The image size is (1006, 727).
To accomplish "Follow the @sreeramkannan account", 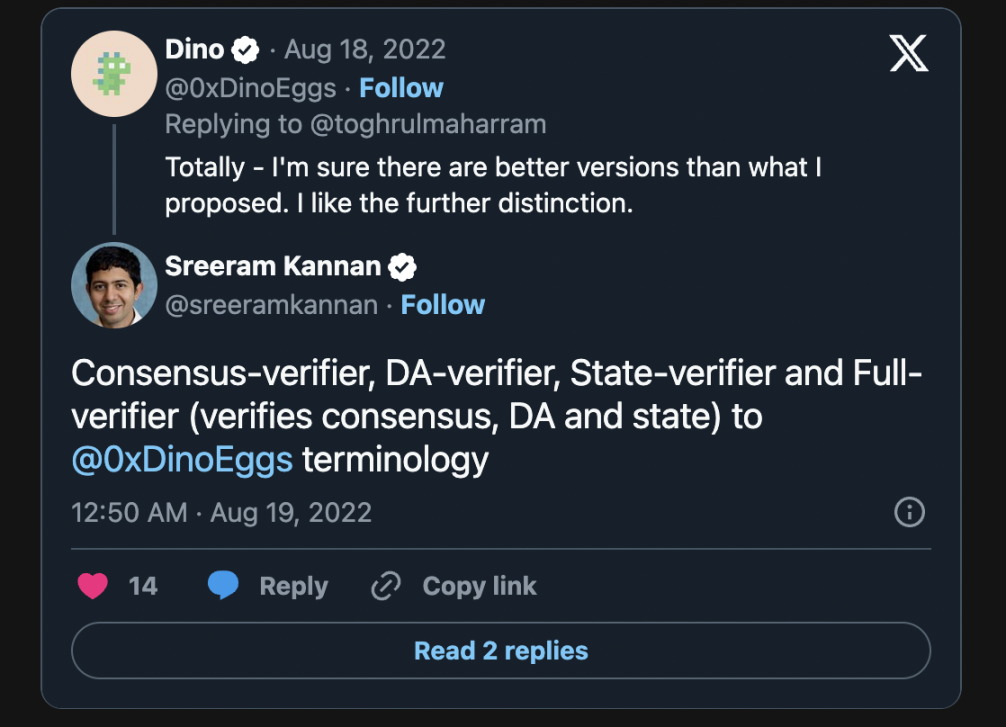I will (443, 305).
